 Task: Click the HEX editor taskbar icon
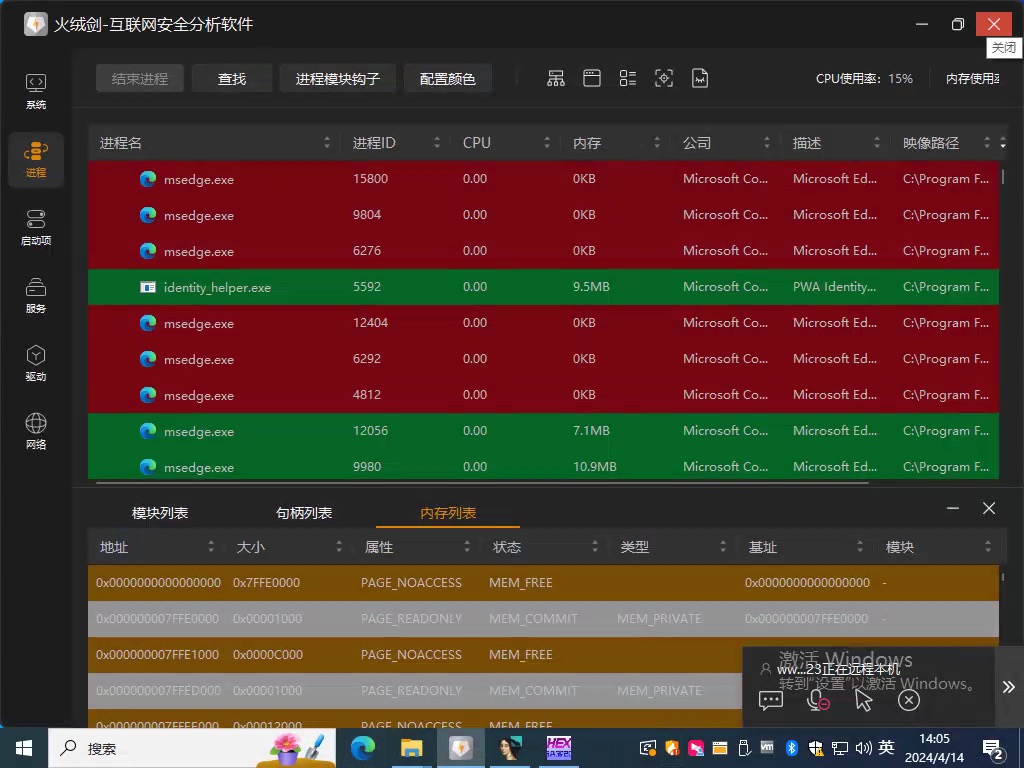(x=558, y=748)
